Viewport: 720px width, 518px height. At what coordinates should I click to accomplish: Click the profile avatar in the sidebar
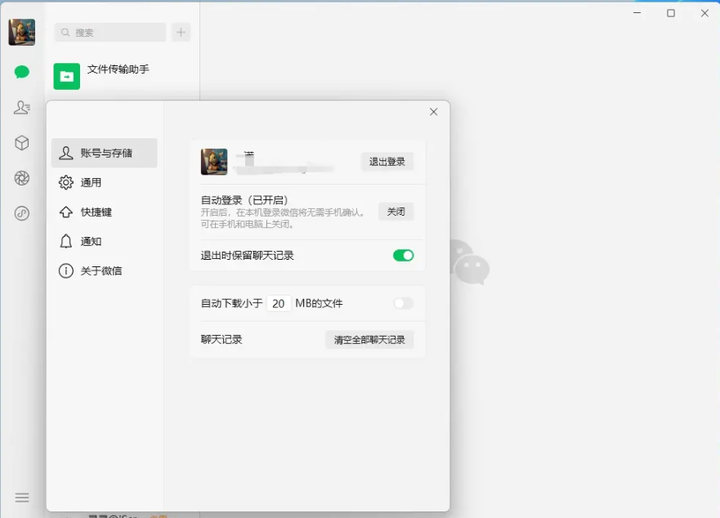22,32
